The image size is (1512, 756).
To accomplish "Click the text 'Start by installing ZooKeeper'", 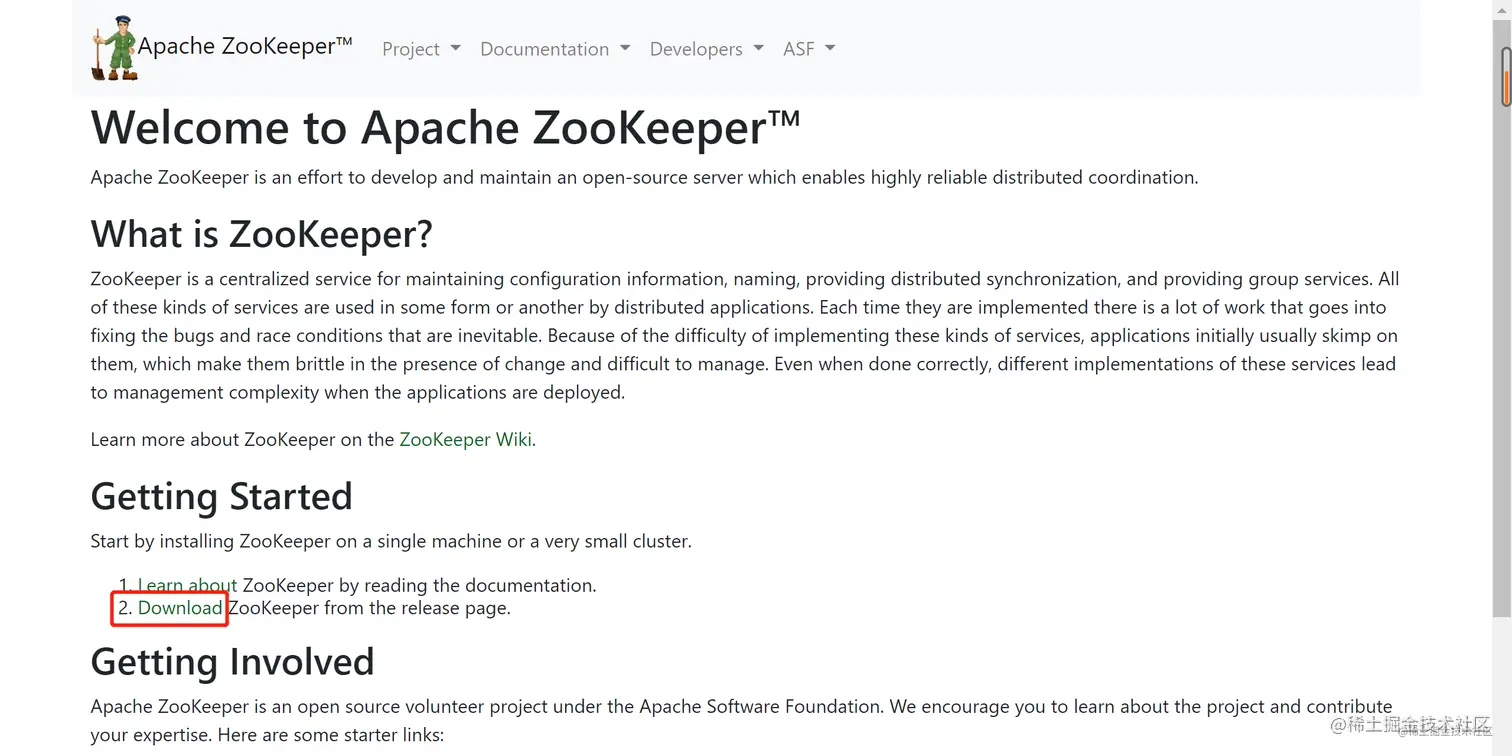I will click(210, 541).
